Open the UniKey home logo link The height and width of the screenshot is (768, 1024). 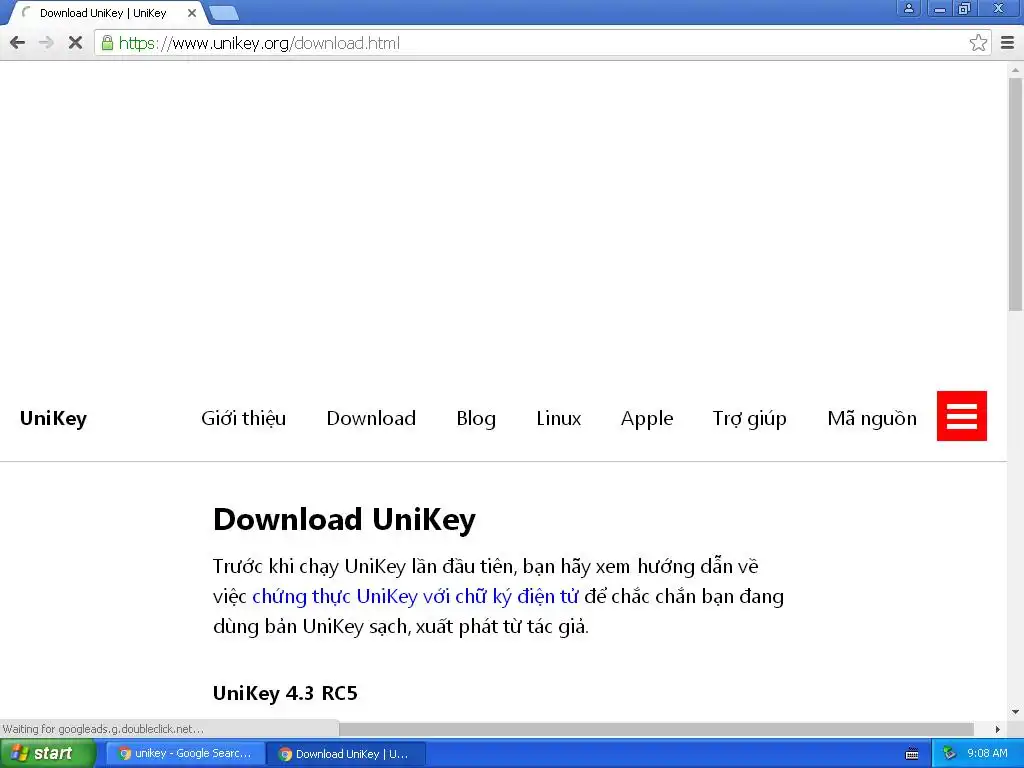(x=54, y=418)
